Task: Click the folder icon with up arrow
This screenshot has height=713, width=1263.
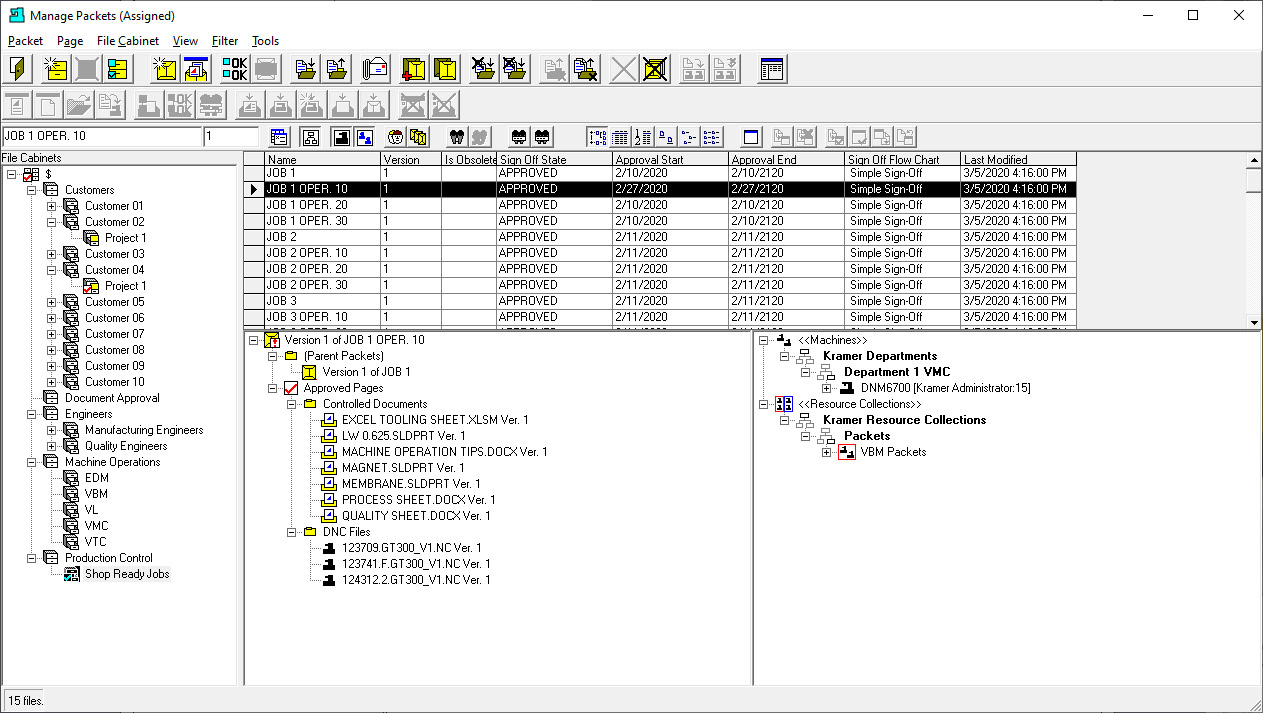Action: pyautogui.click(x=337, y=69)
